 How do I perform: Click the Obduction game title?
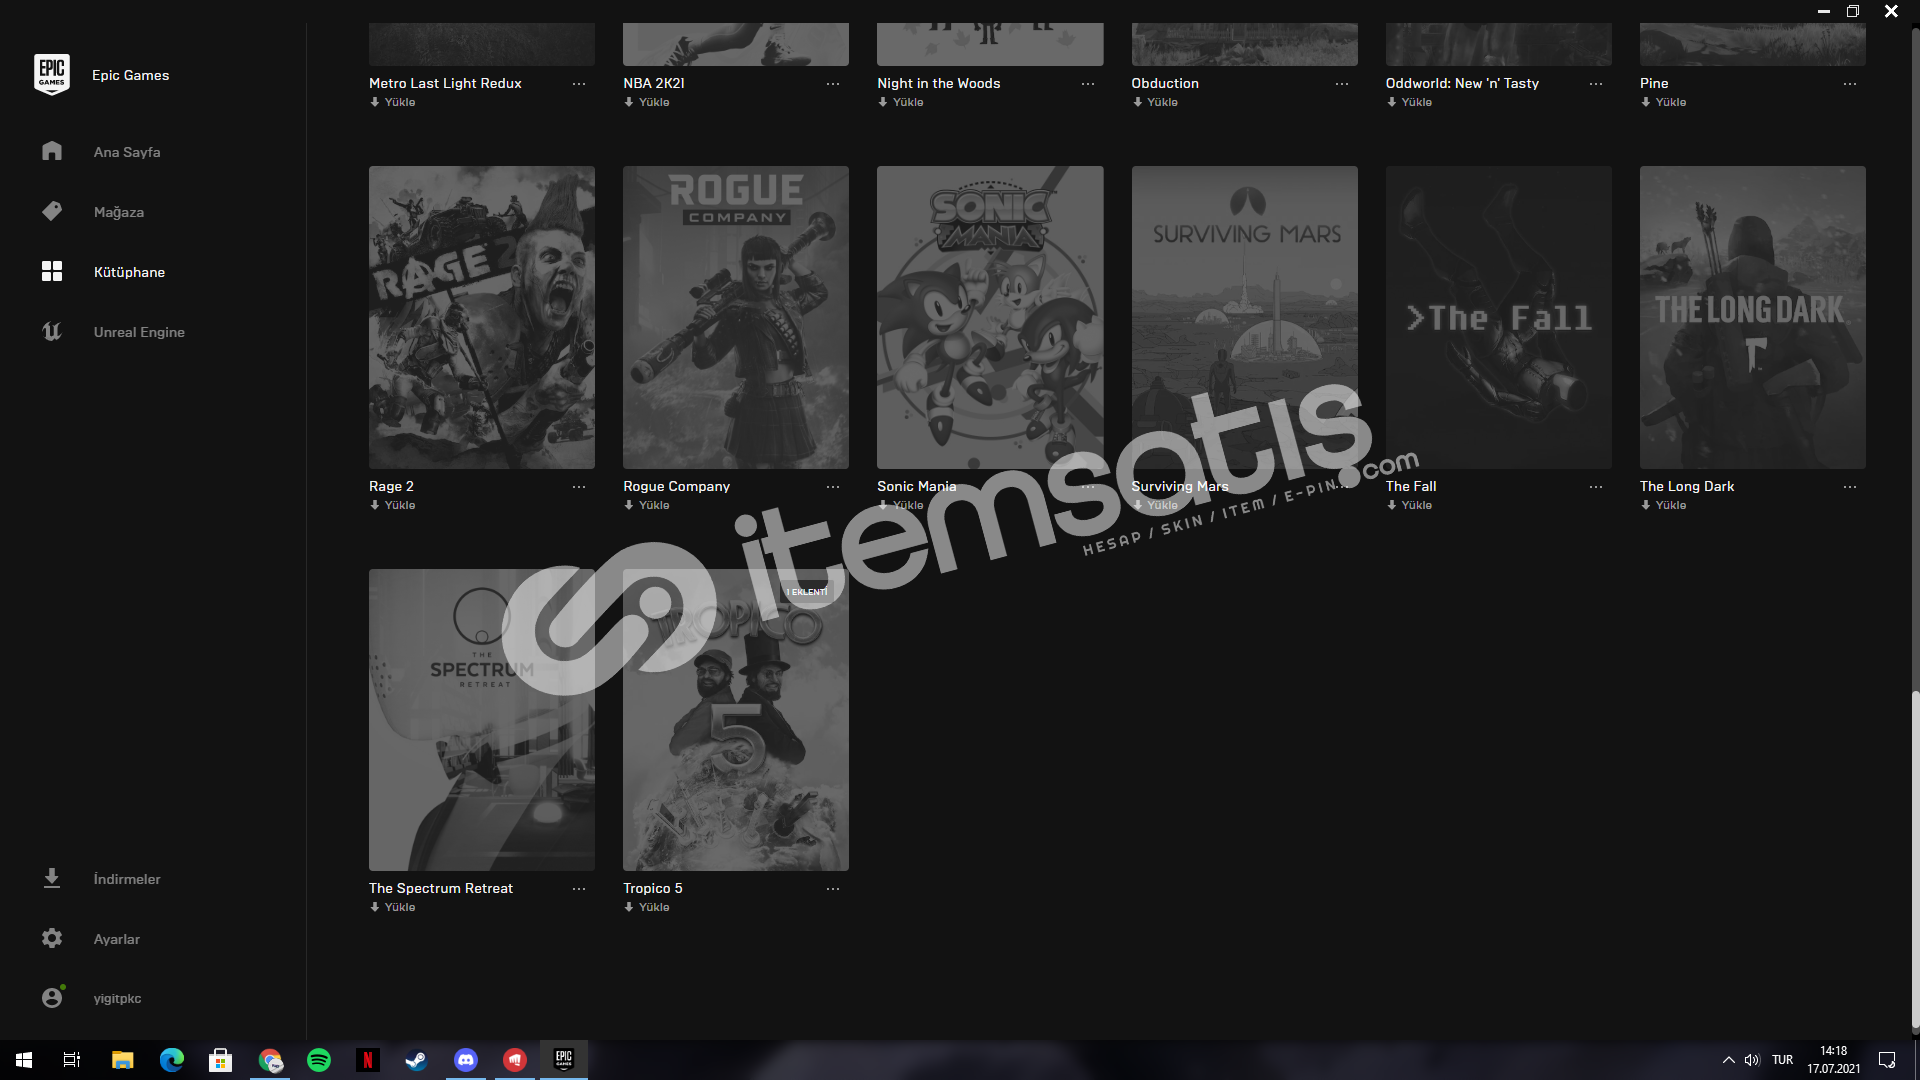[1165, 83]
